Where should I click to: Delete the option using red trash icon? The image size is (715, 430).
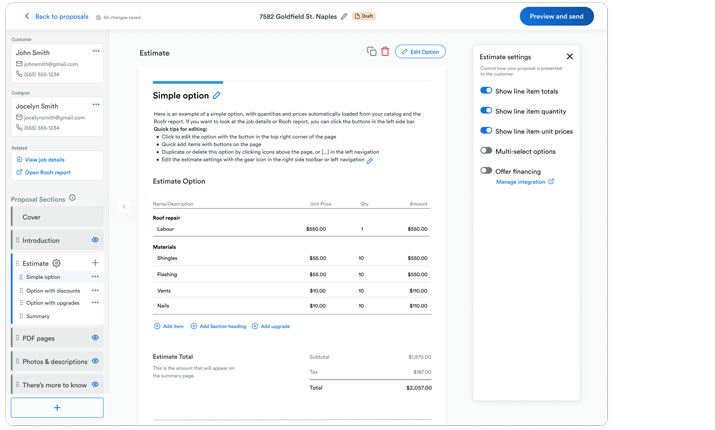[385, 51]
